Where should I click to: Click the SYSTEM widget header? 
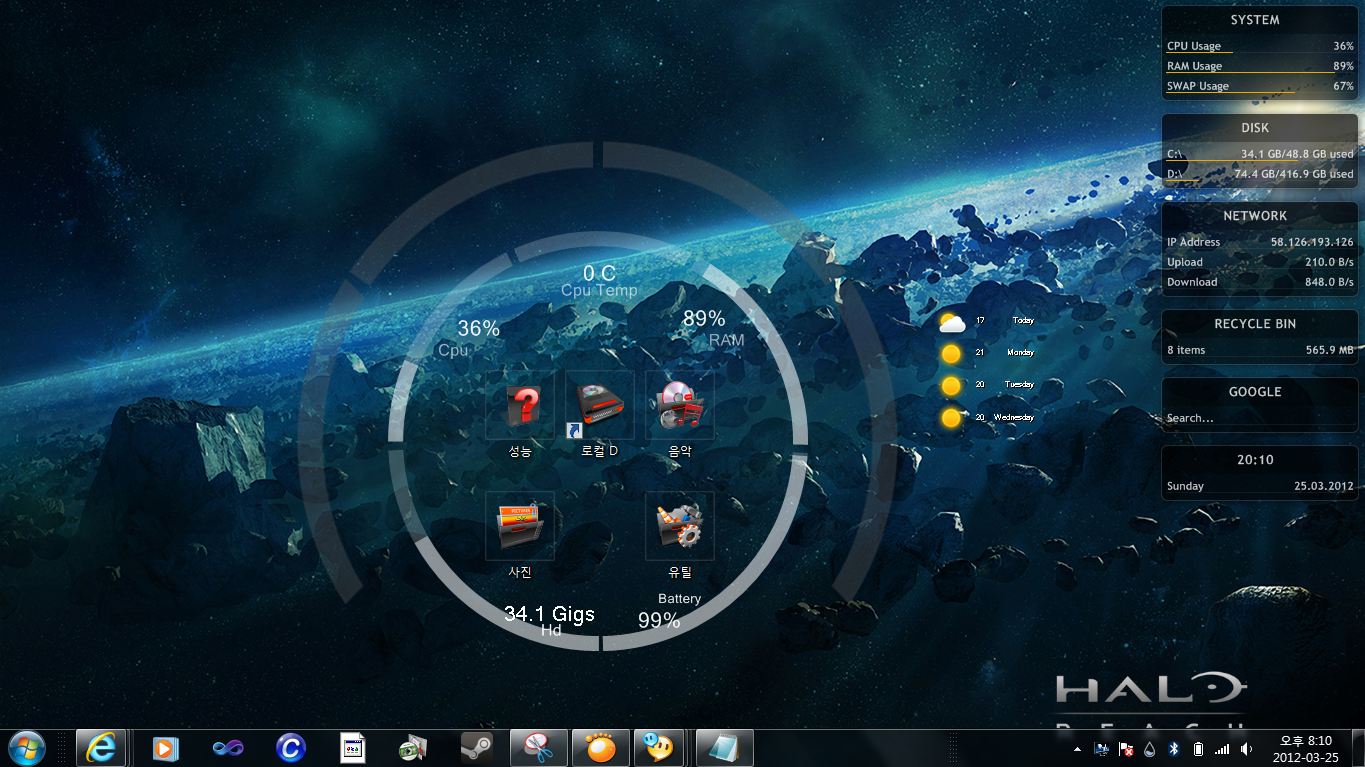tap(1255, 20)
